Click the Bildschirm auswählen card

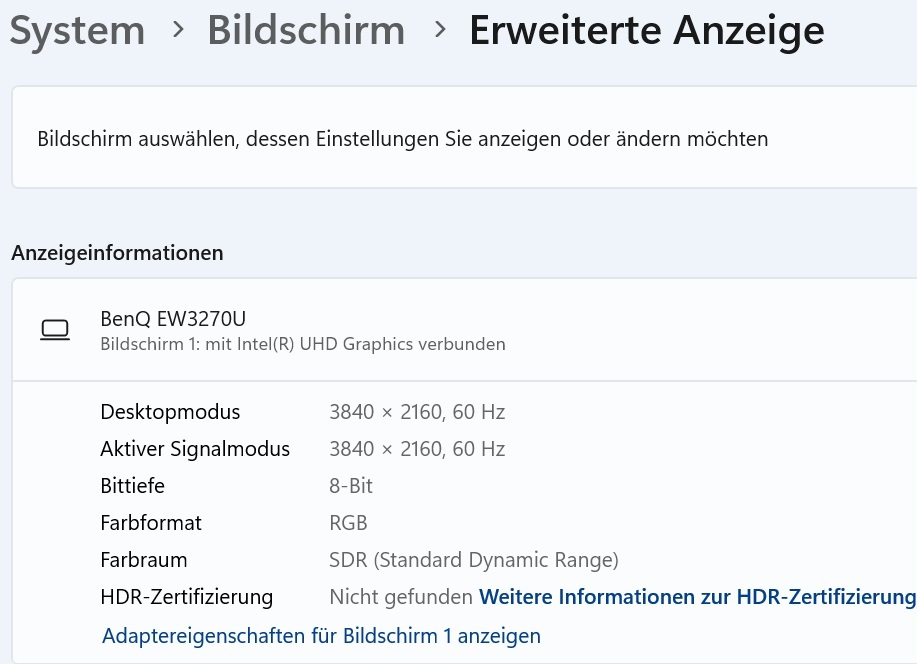click(402, 139)
